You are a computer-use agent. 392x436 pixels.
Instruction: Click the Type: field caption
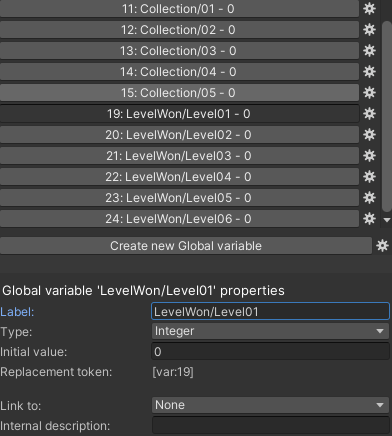(x=16, y=332)
